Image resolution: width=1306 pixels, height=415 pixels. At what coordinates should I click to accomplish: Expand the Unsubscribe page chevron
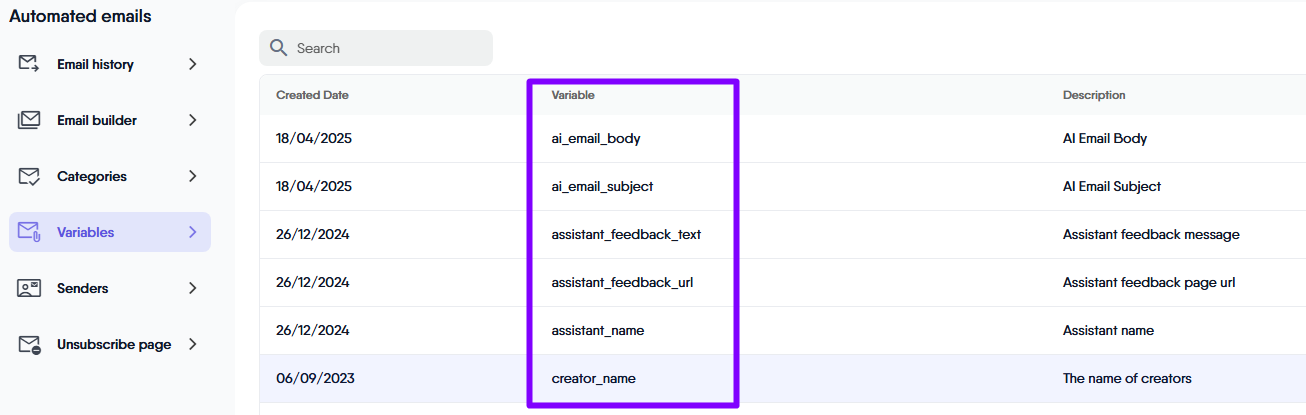(193, 344)
